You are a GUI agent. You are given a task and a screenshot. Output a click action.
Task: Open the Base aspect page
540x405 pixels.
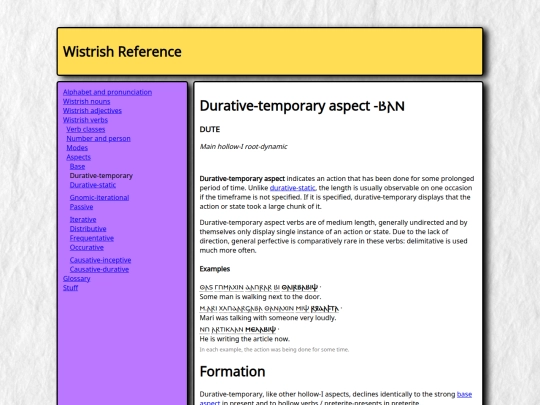(x=77, y=167)
